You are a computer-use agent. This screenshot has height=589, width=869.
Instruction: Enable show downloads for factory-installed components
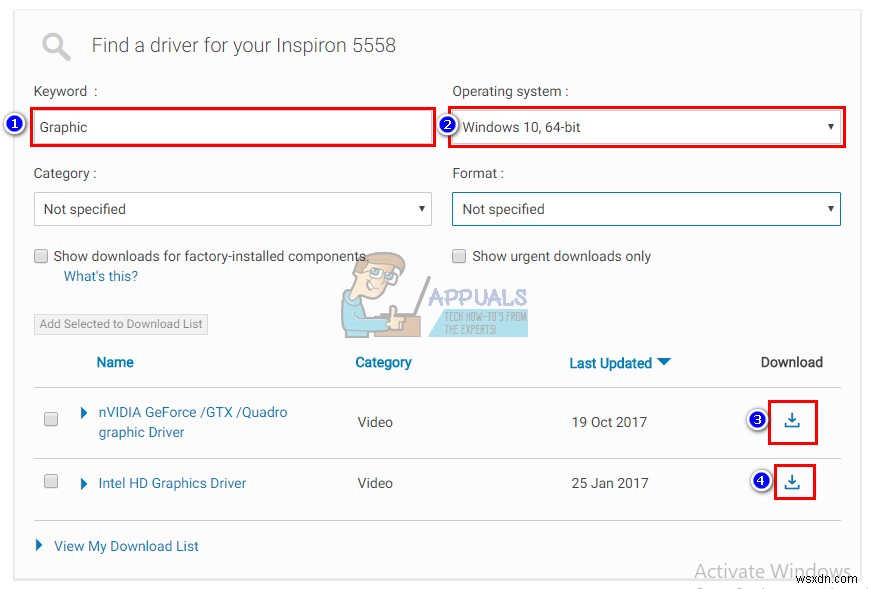click(x=41, y=256)
